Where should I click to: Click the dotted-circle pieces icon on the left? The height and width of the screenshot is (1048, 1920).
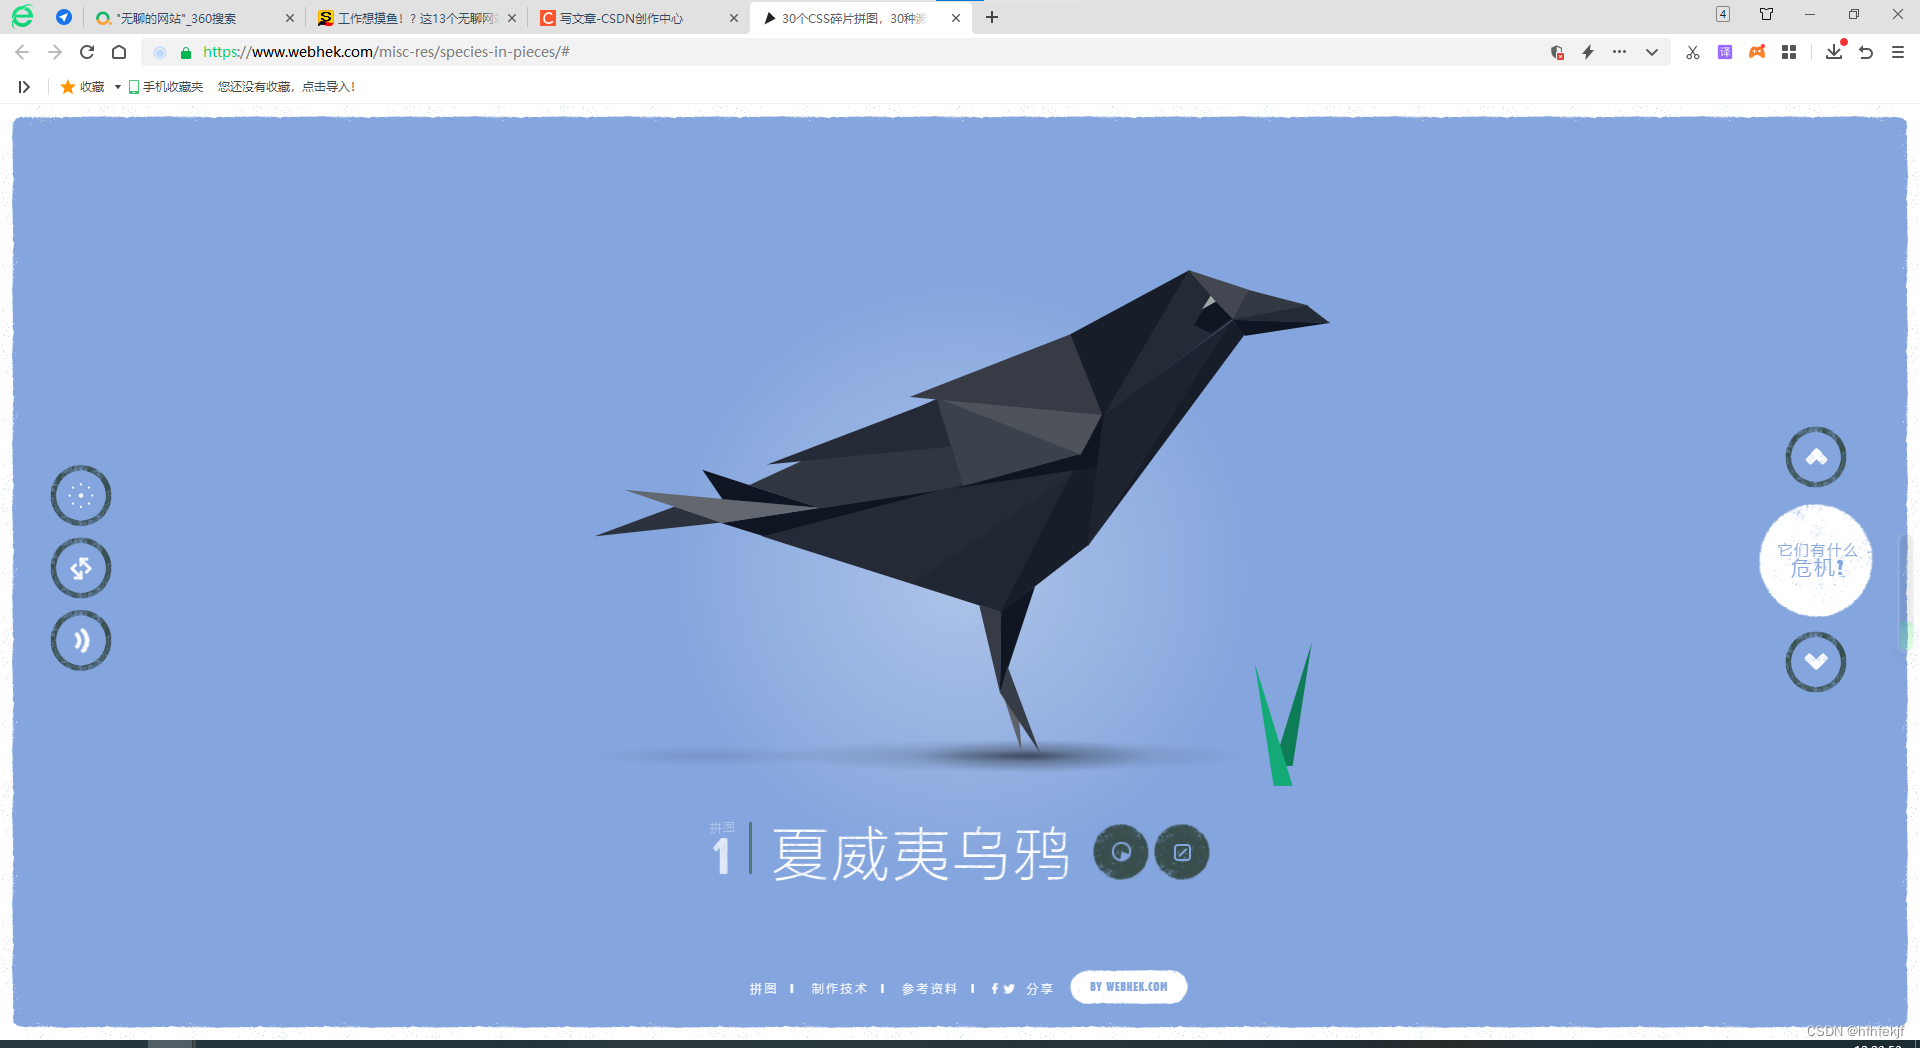81,495
